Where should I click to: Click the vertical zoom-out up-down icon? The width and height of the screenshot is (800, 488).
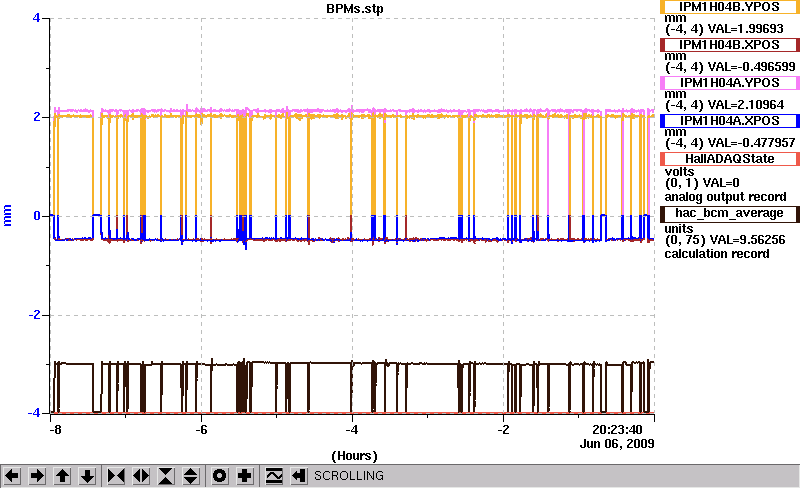pyautogui.click(x=191, y=476)
